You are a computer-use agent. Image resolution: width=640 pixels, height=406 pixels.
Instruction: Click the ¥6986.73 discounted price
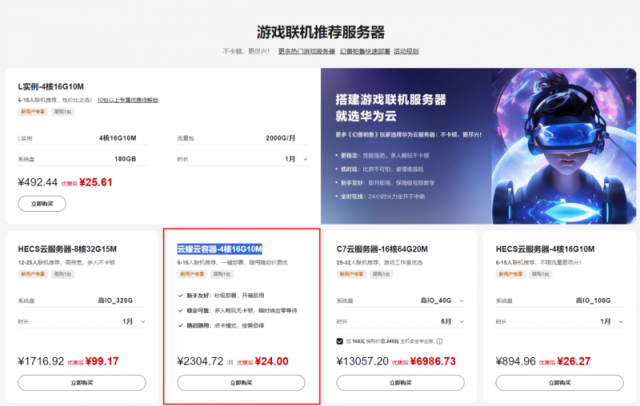(x=433, y=361)
